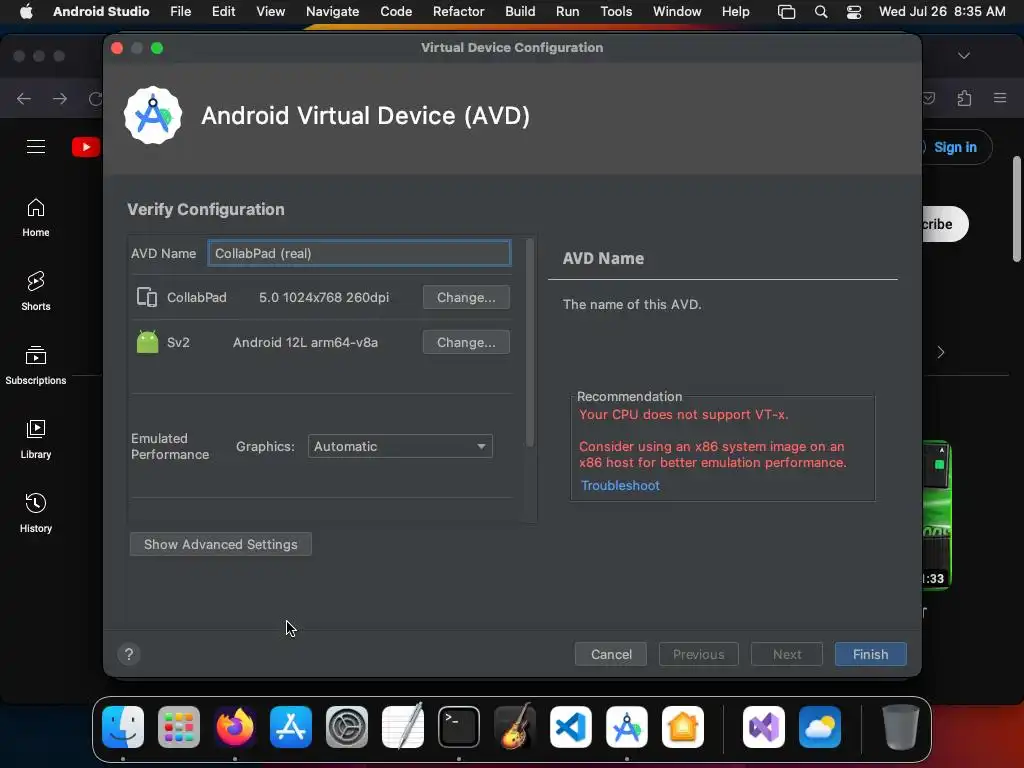Launch Firefox from the dock
1024x768 pixels.
[235, 727]
